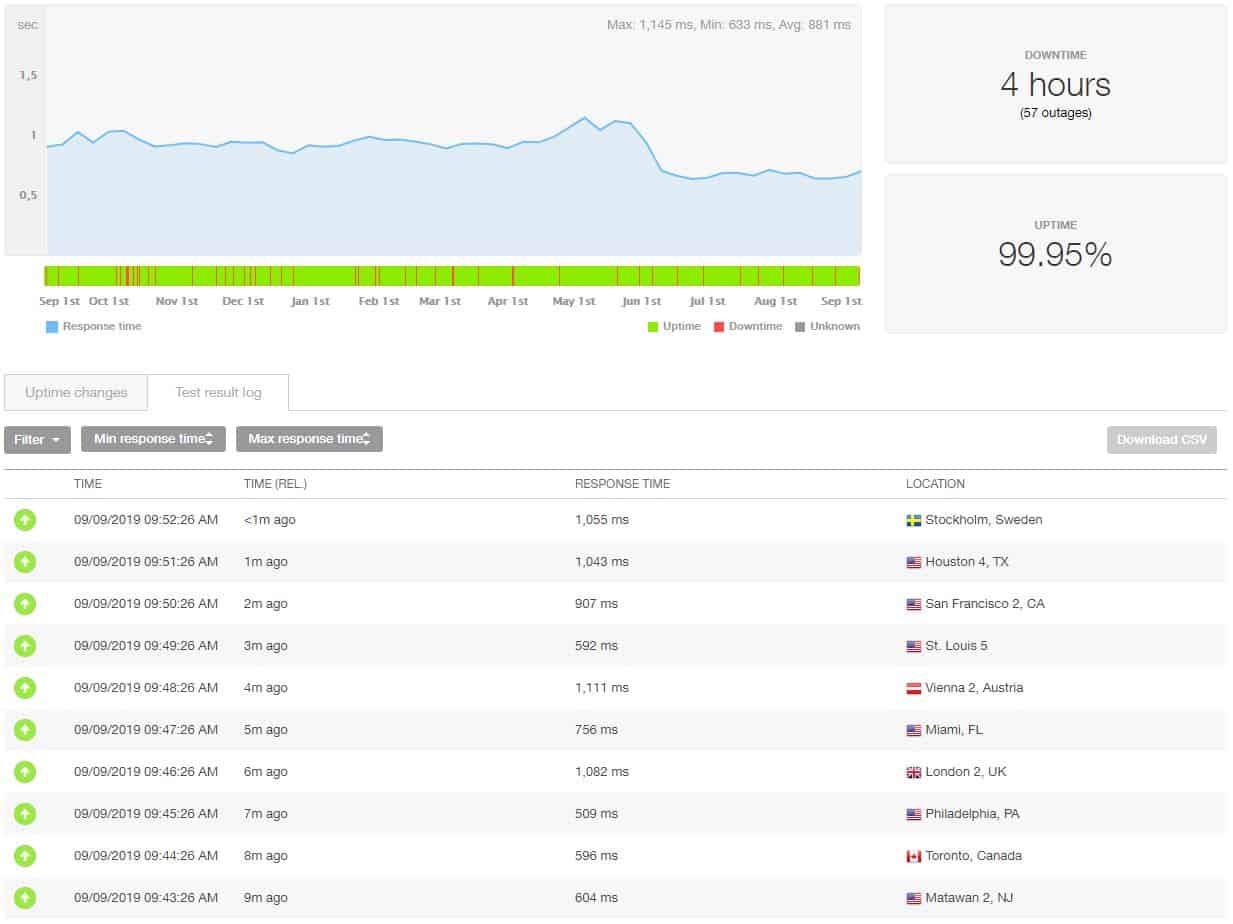Click the 09/09/2019 09:49:26 AM timestamp

coord(146,646)
